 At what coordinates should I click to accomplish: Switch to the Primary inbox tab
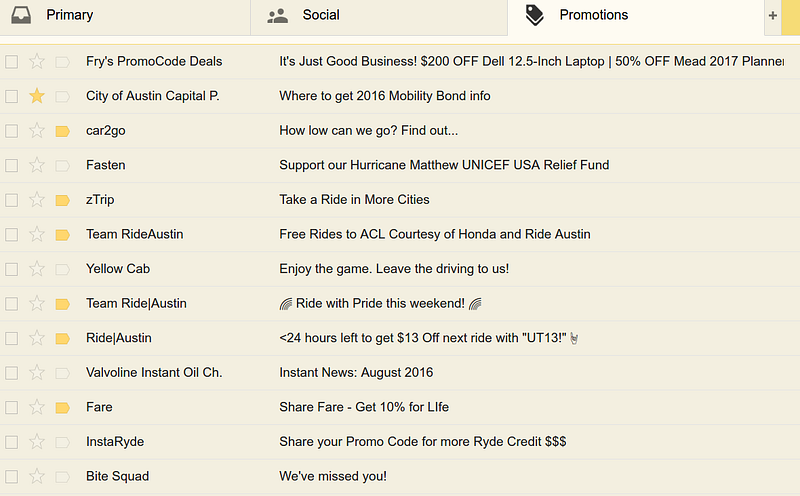click(125, 17)
